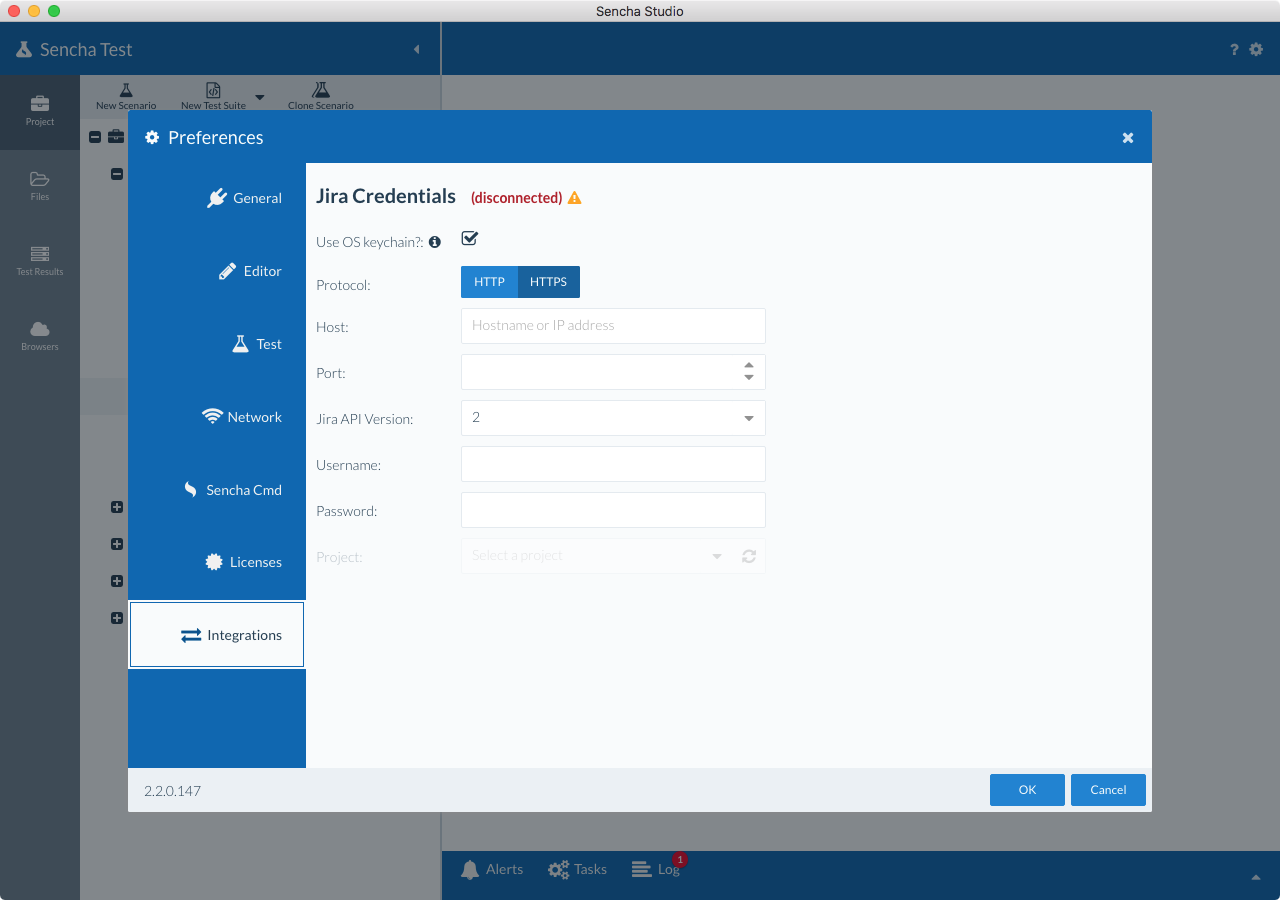Viewport: 1280px width, 900px height.
Task: Click the Cancel button
Action: (x=1108, y=790)
